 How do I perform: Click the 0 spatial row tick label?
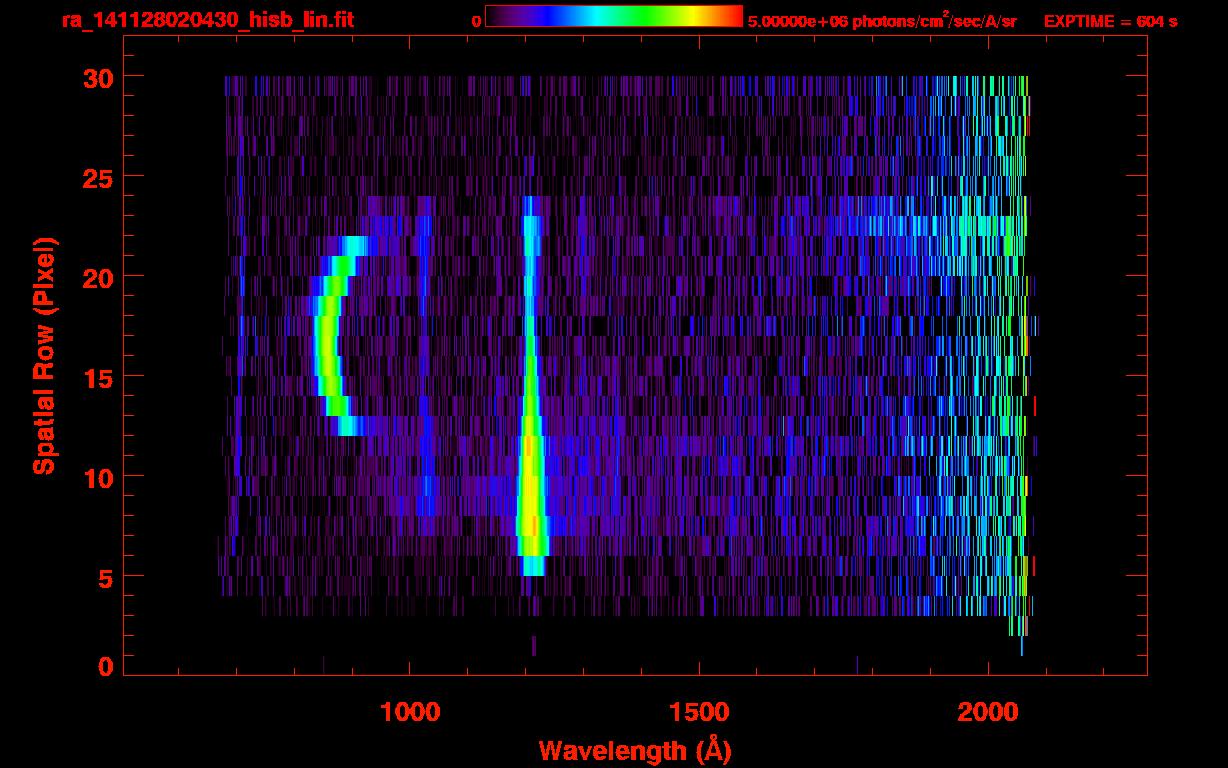click(x=106, y=667)
